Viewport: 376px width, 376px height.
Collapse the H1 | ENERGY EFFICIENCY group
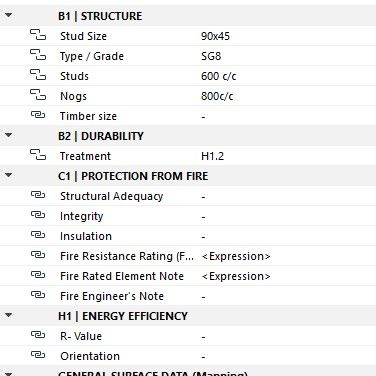(x=8, y=315)
